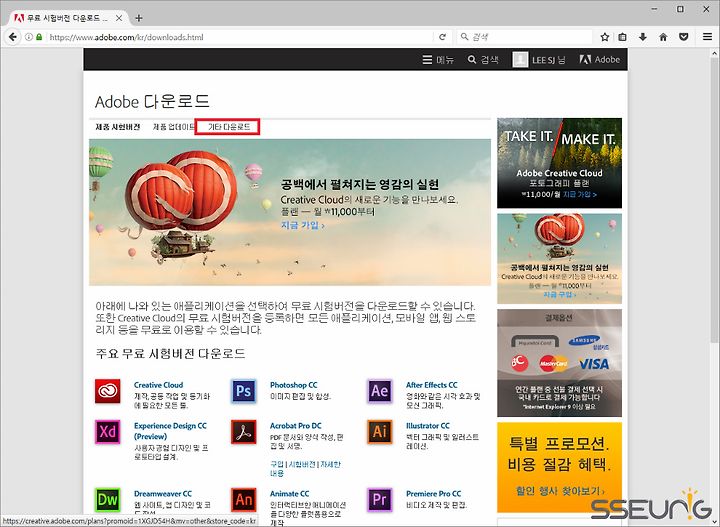
Task: Open the LEE SJ 님 account profile
Action: click(x=539, y=60)
